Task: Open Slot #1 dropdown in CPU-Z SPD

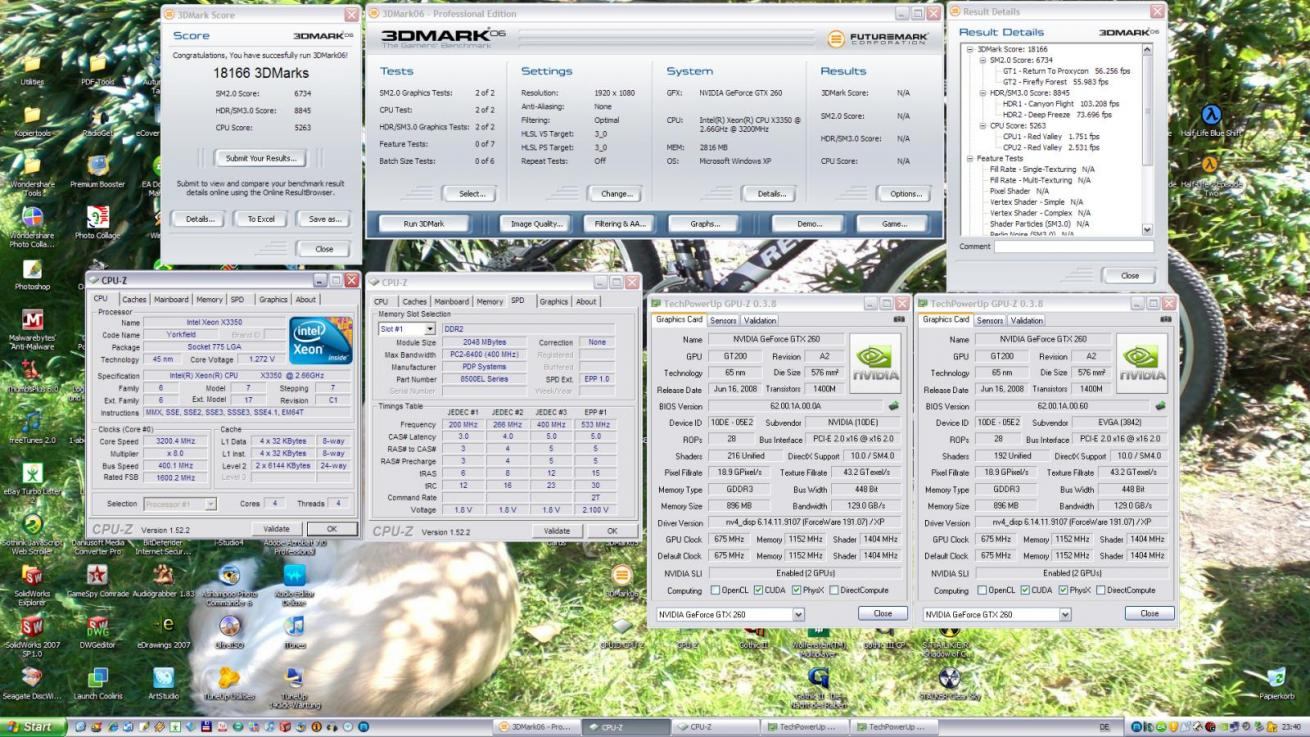Action: coord(406,329)
